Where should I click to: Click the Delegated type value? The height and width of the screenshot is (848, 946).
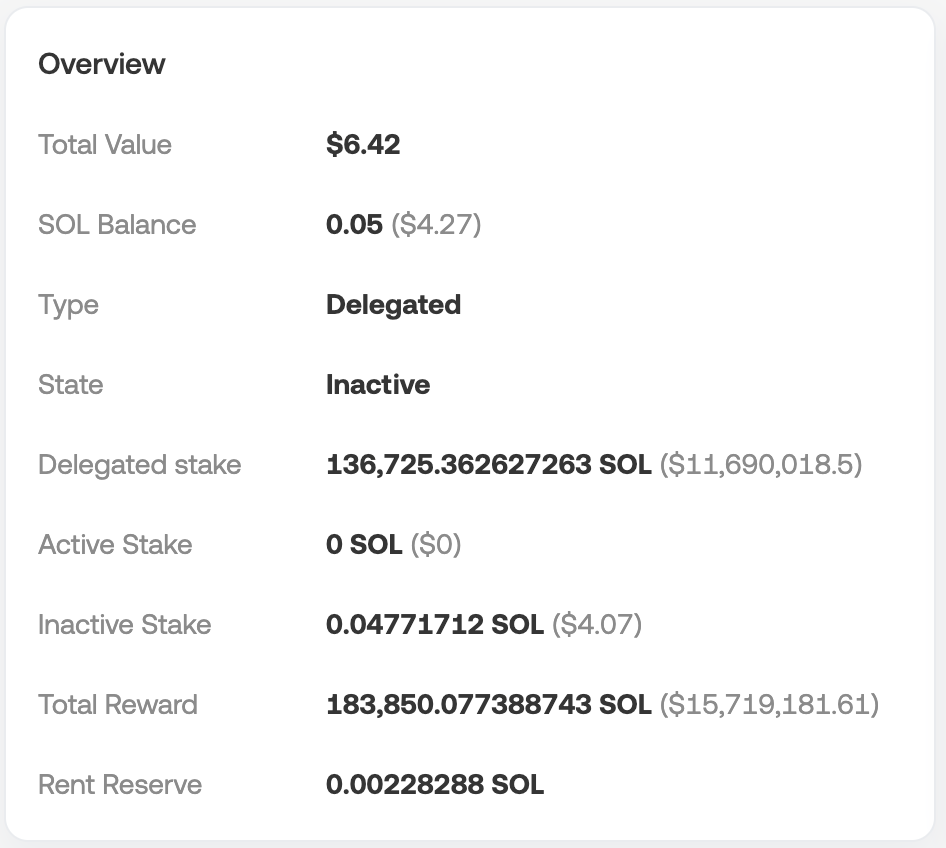point(393,305)
